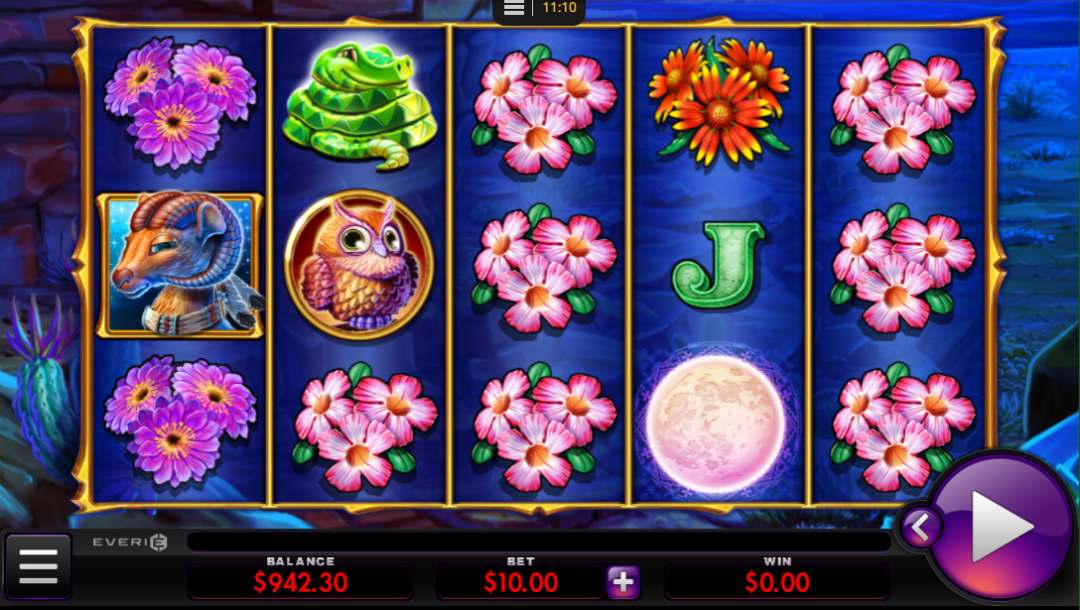Click the orange daisy flowers symbol
This screenshot has height=610, width=1080.
point(718,102)
